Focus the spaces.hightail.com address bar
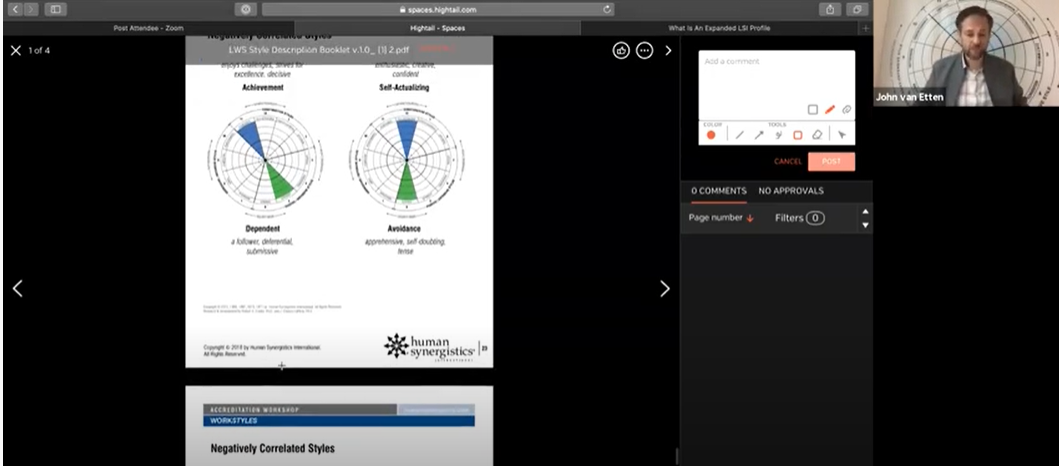 [438, 9]
